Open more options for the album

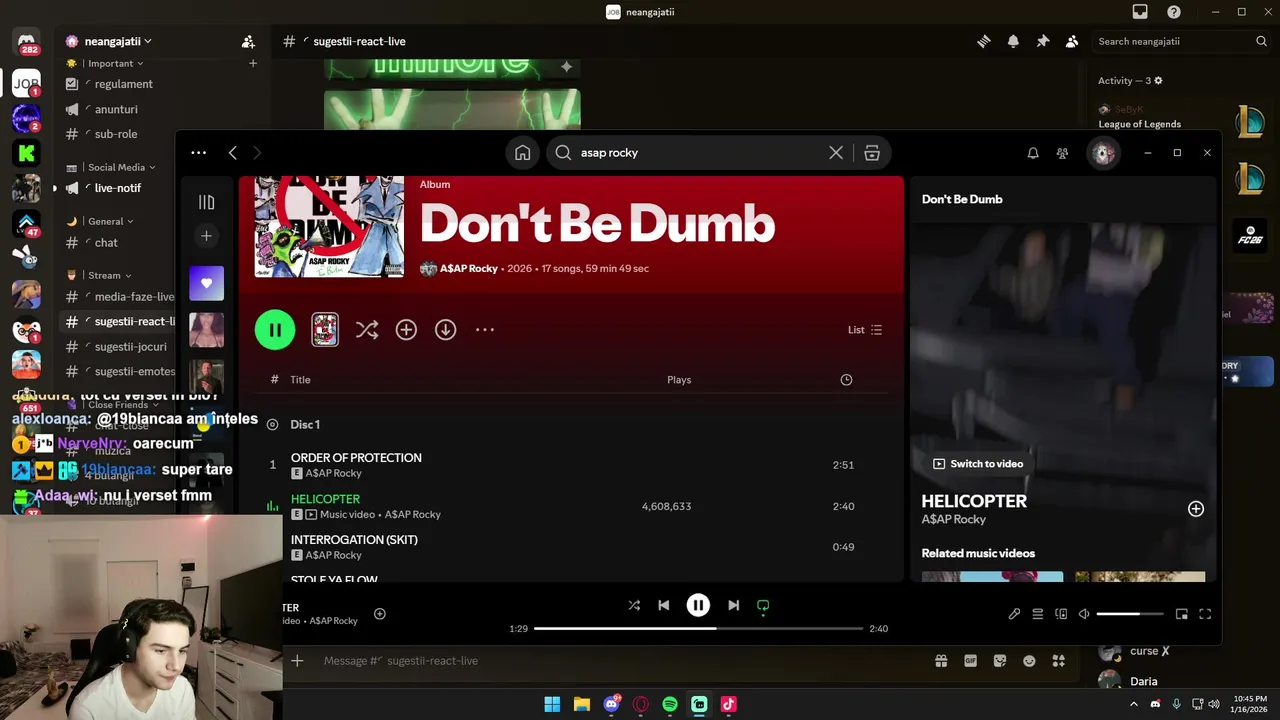pyautogui.click(x=485, y=330)
